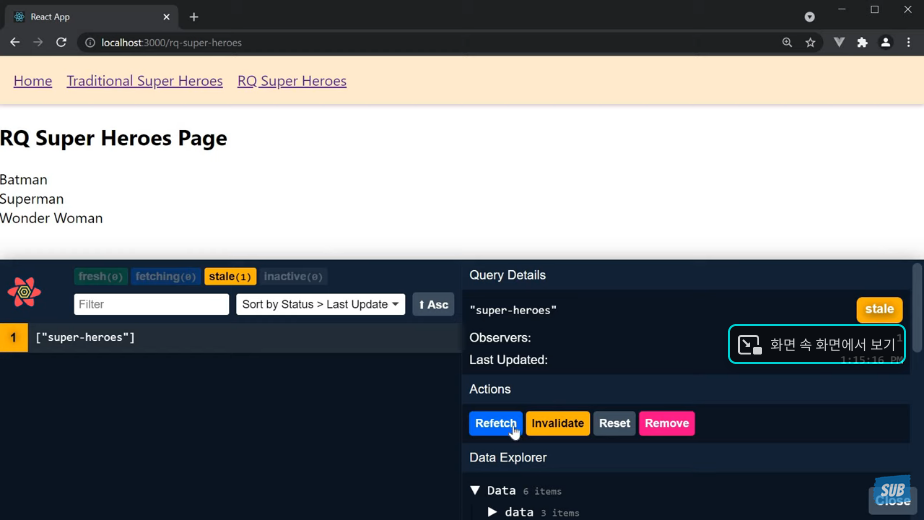
Task: Open the extensions puzzle icon
Action: [862, 42]
